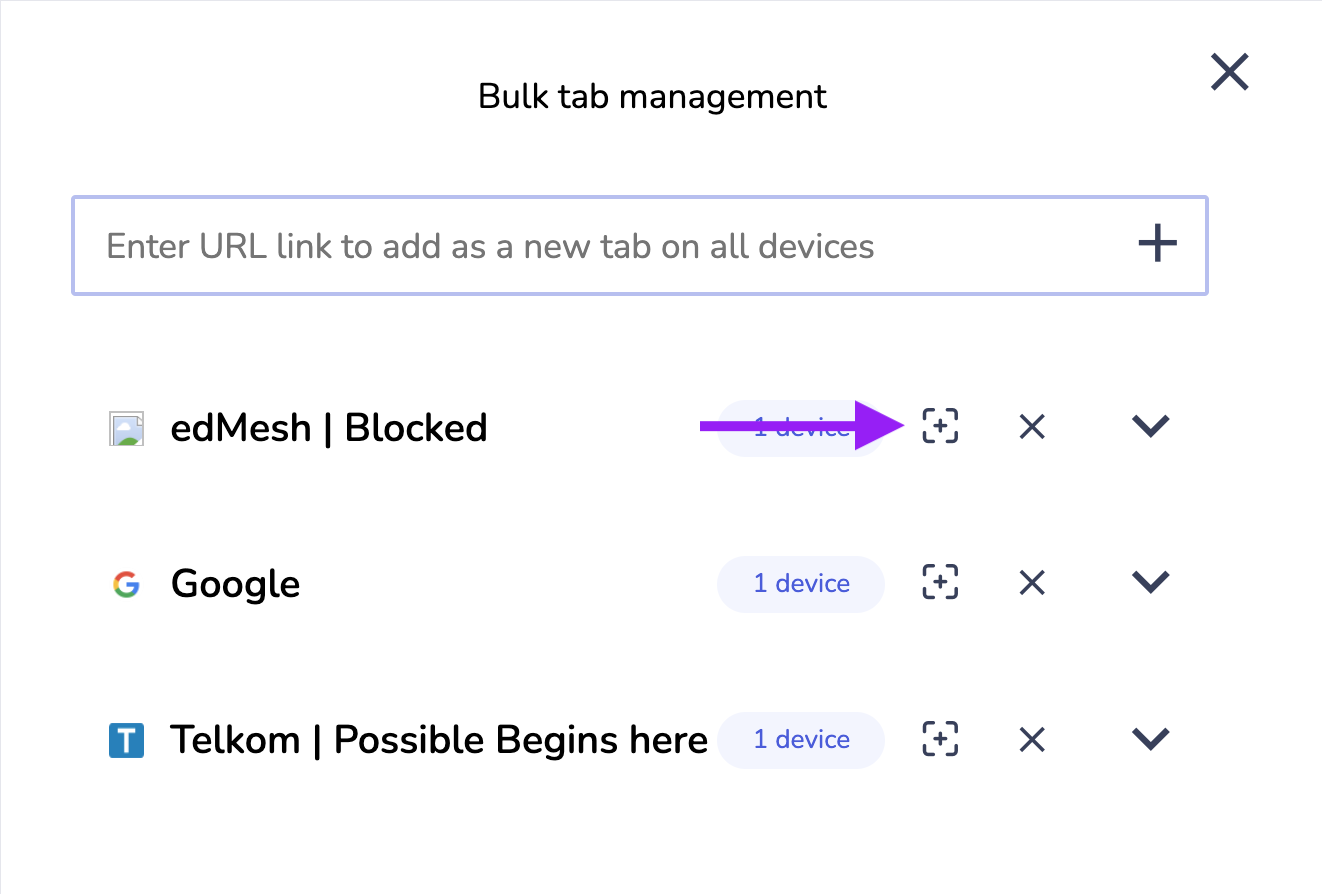Image resolution: width=1322 pixels, height=894 pixels.
Task: Click the Google favicon
Action: click(x=126, y=584)
